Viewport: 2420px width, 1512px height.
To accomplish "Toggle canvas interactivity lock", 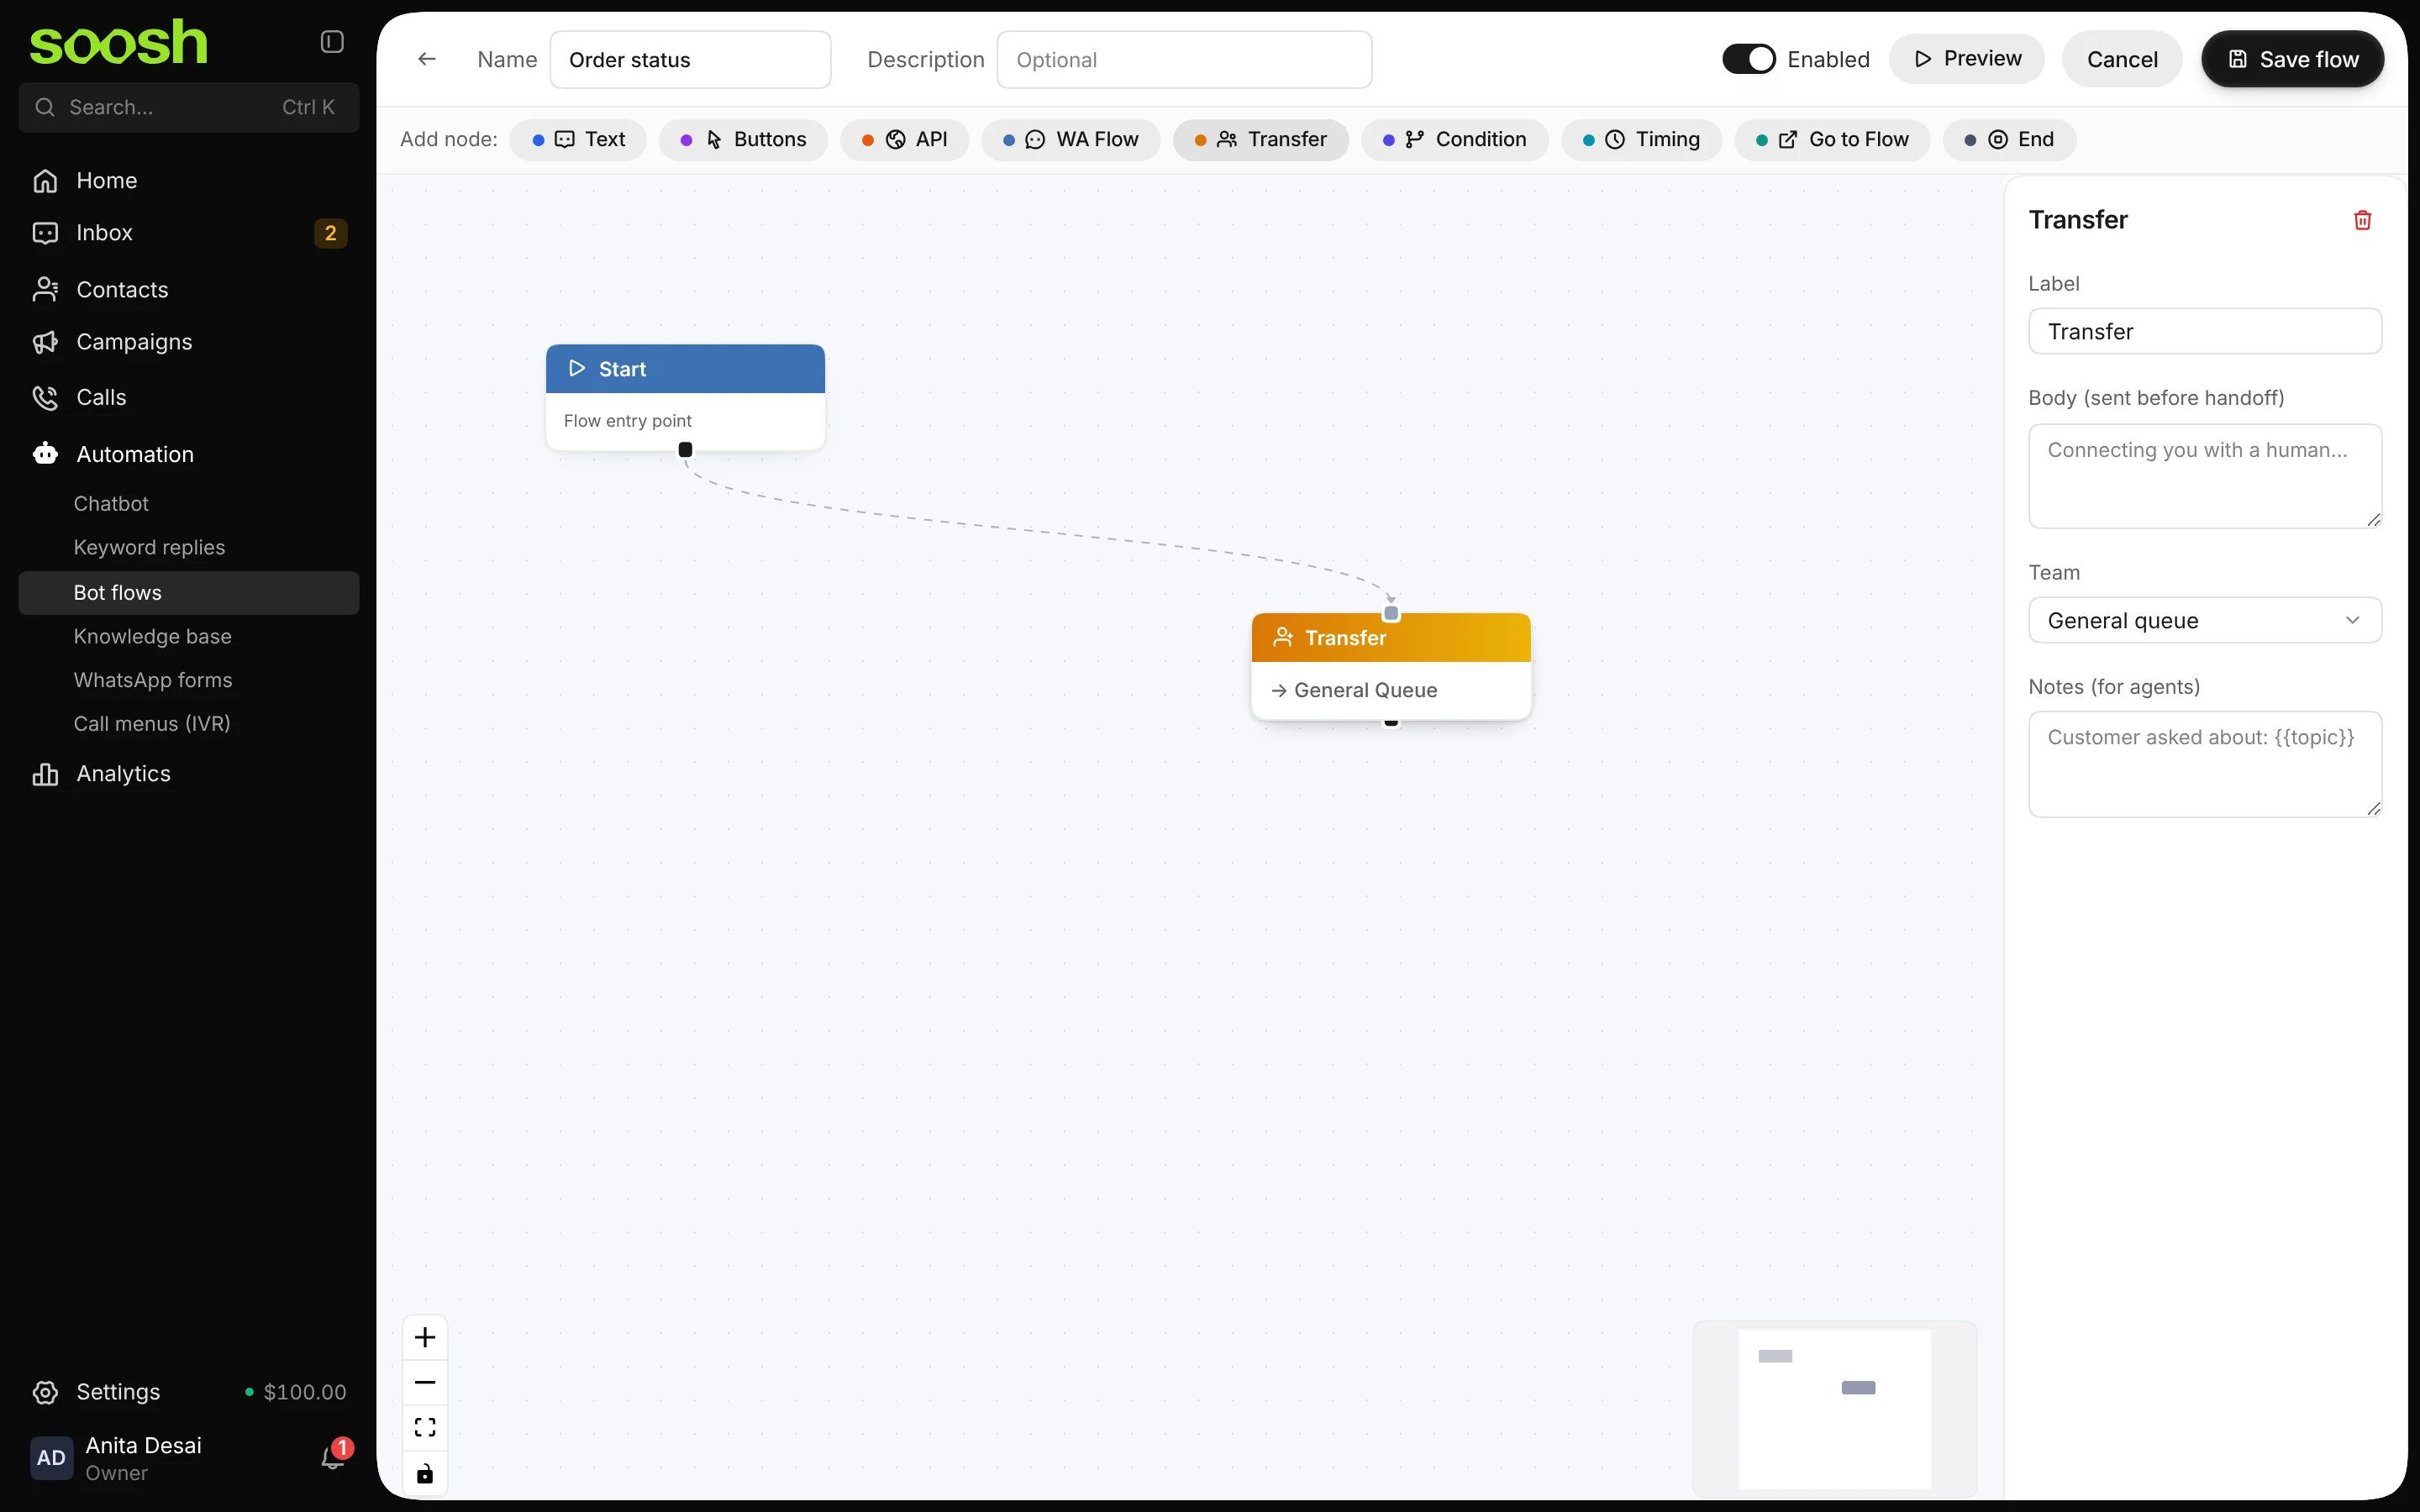I will tap(425, 1473).
